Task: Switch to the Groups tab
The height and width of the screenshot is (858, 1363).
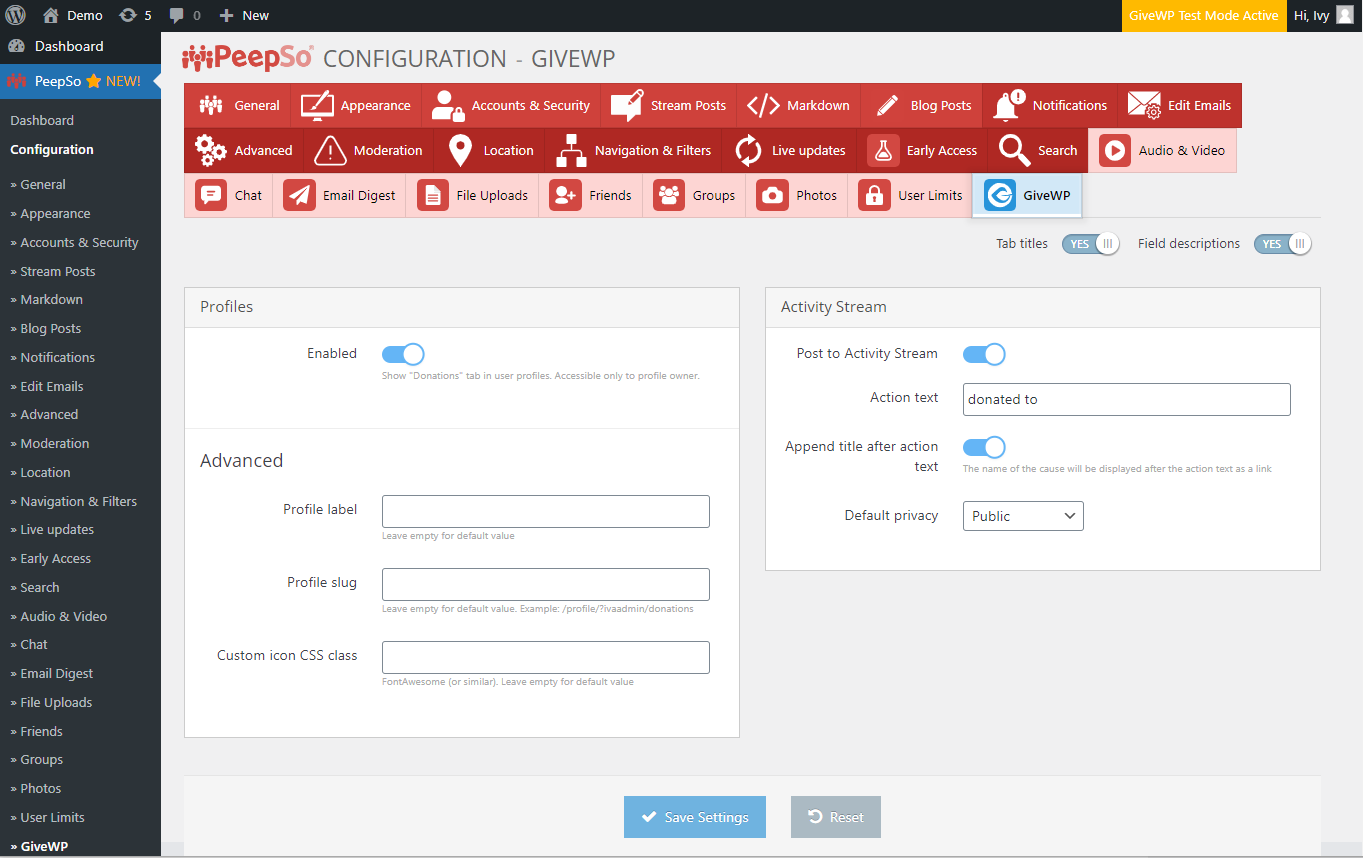Action: click(x=695, y=195)
